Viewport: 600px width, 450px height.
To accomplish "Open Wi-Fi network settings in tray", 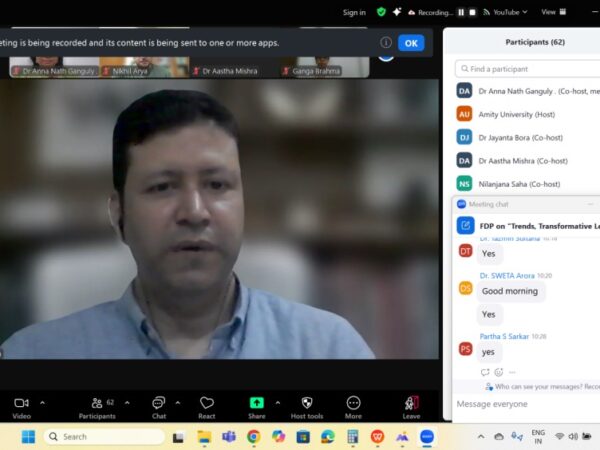I will 559,437.
